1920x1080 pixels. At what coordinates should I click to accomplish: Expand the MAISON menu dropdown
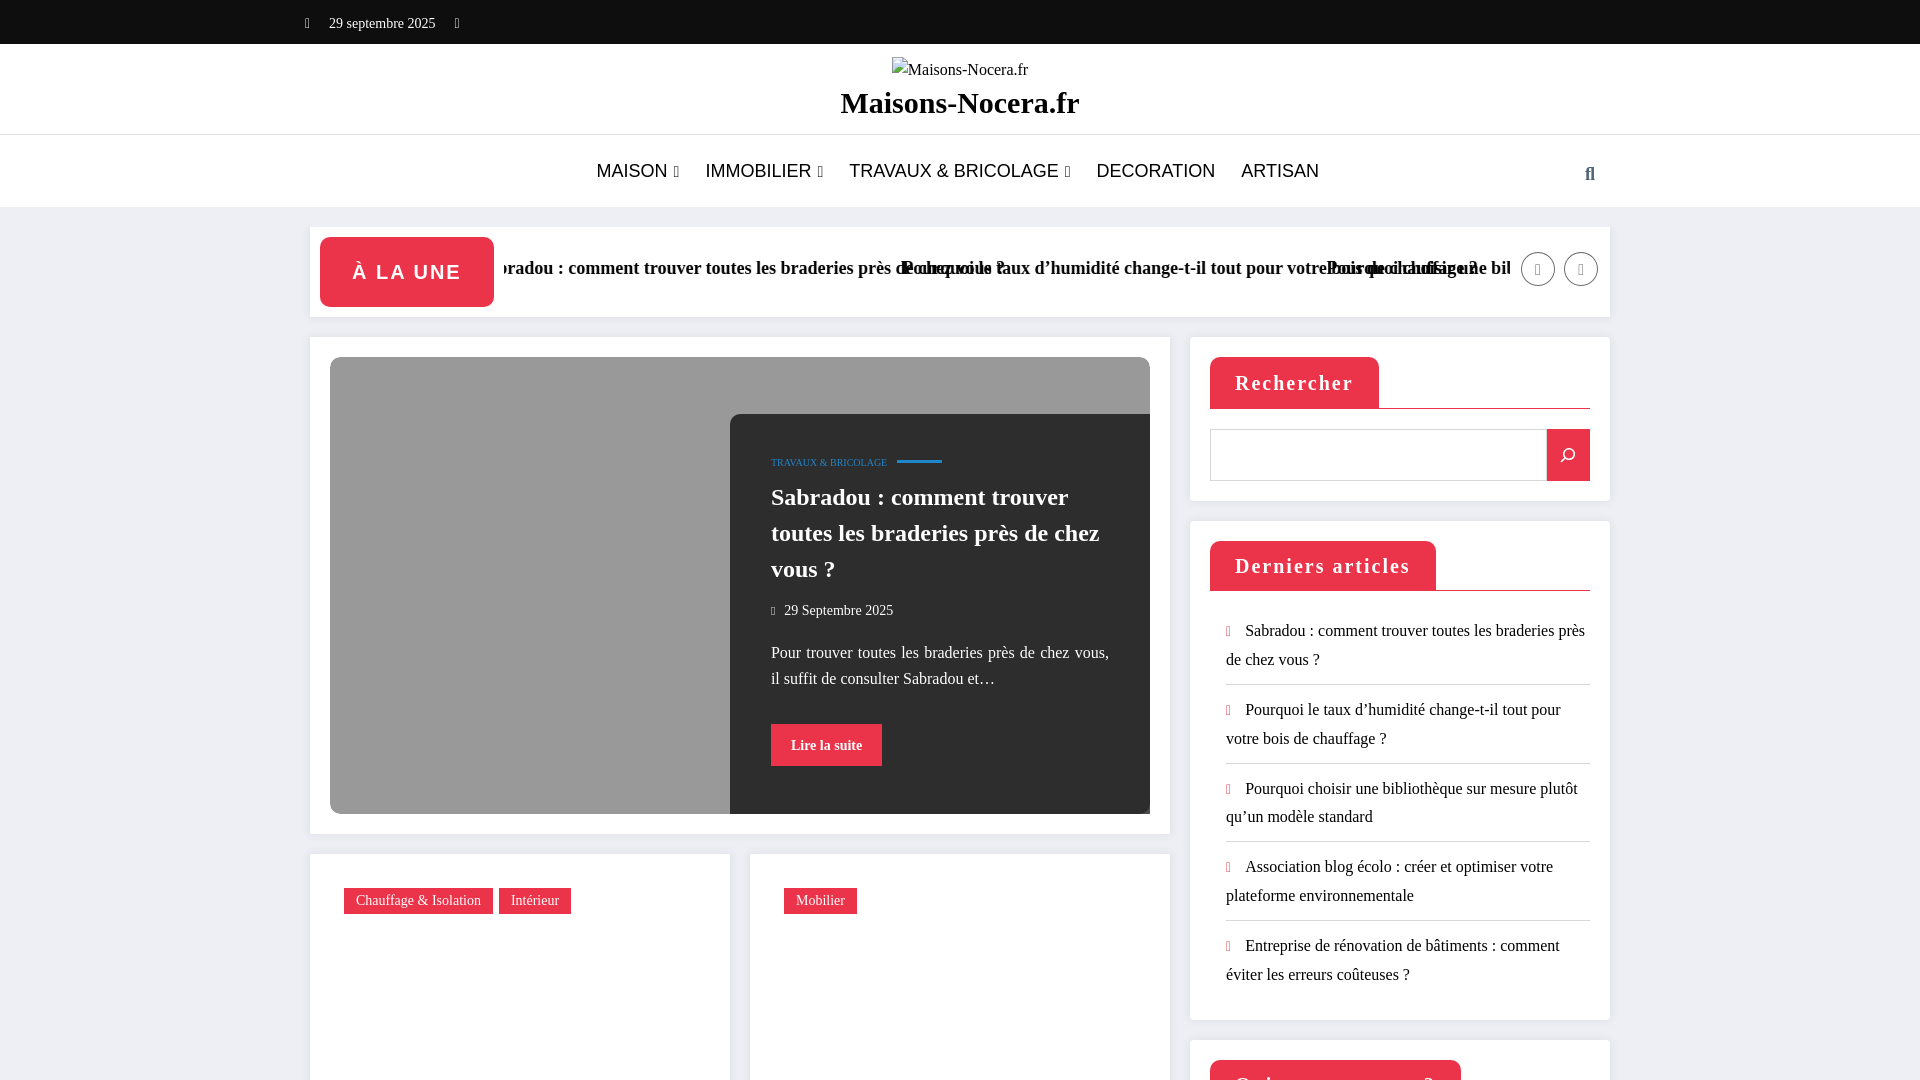point(637,171)
